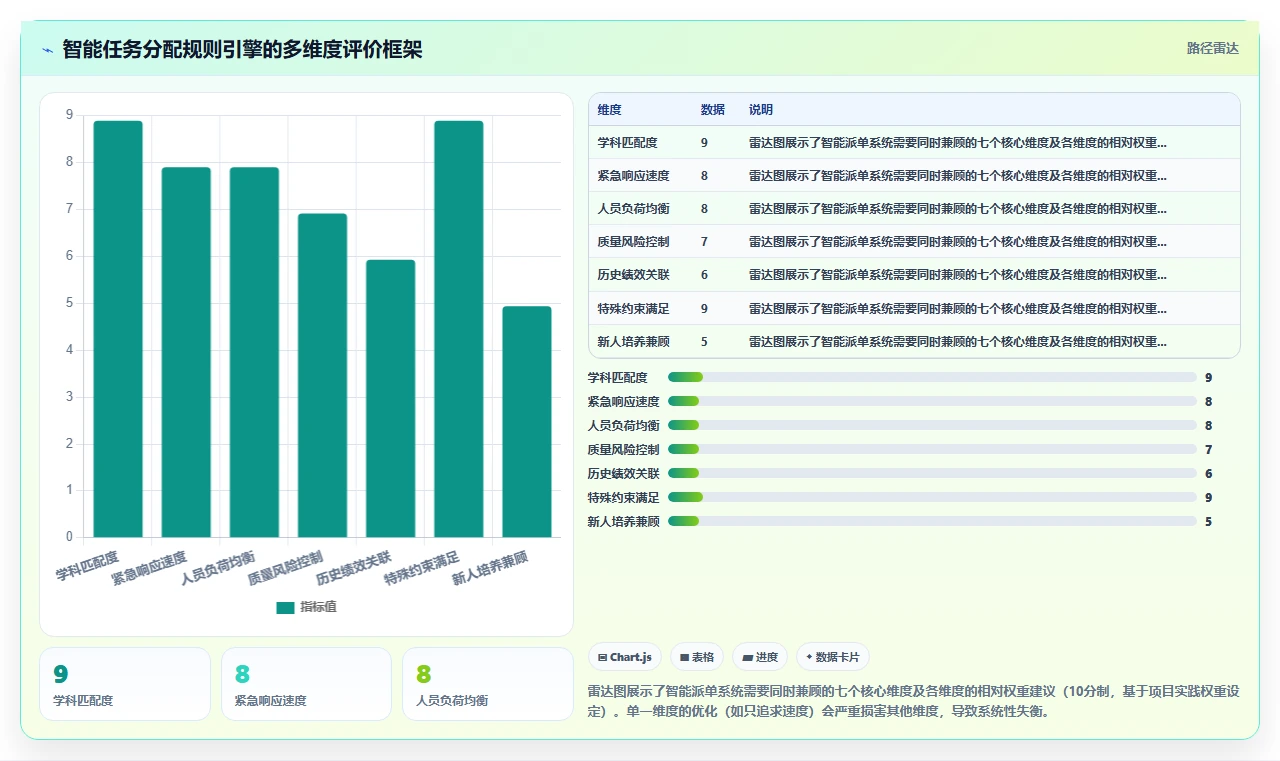Click the 紧急响应速度 x-axis label under chart

[x=149, y=567]
